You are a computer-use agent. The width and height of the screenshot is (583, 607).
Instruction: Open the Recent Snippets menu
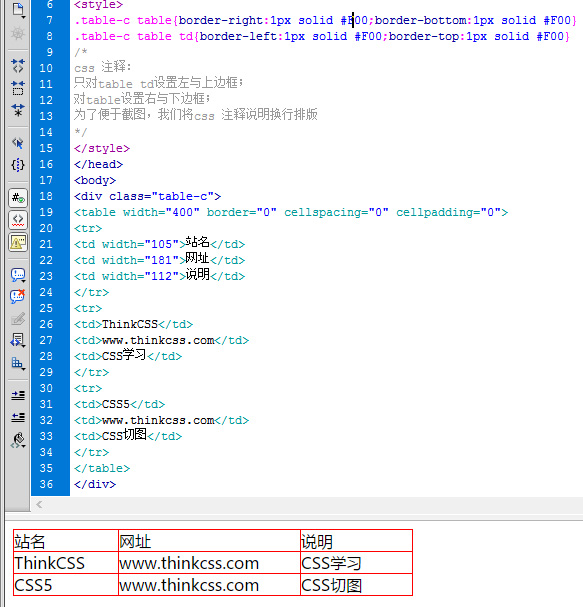[x=18, y=341]
